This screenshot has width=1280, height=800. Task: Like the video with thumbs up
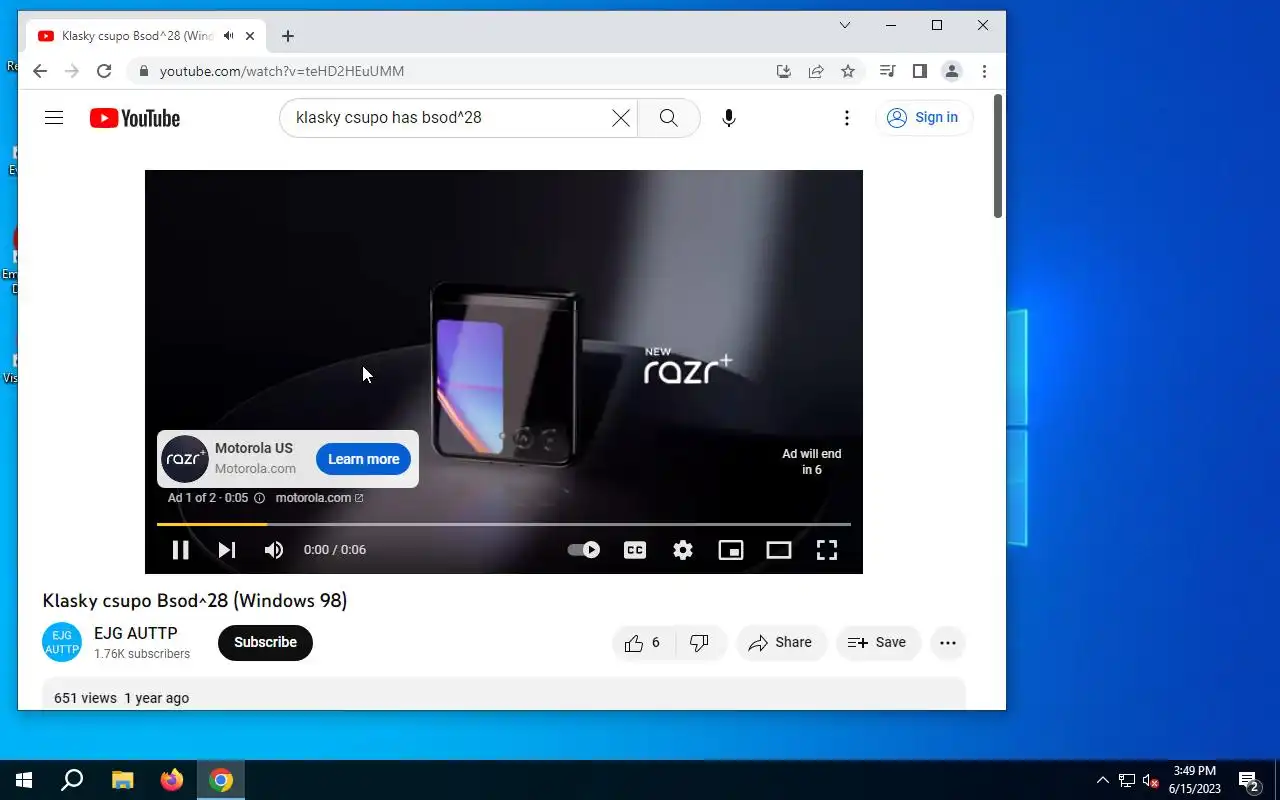point(643,643)
